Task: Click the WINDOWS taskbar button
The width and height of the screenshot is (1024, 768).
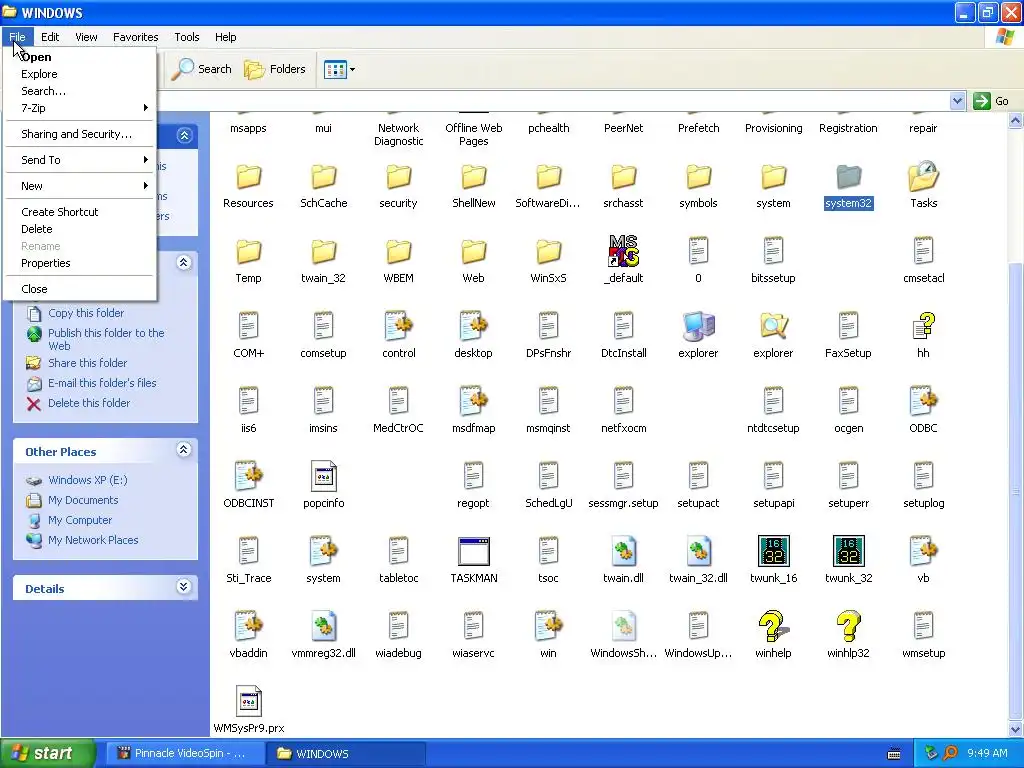Action: pos(346,753)
